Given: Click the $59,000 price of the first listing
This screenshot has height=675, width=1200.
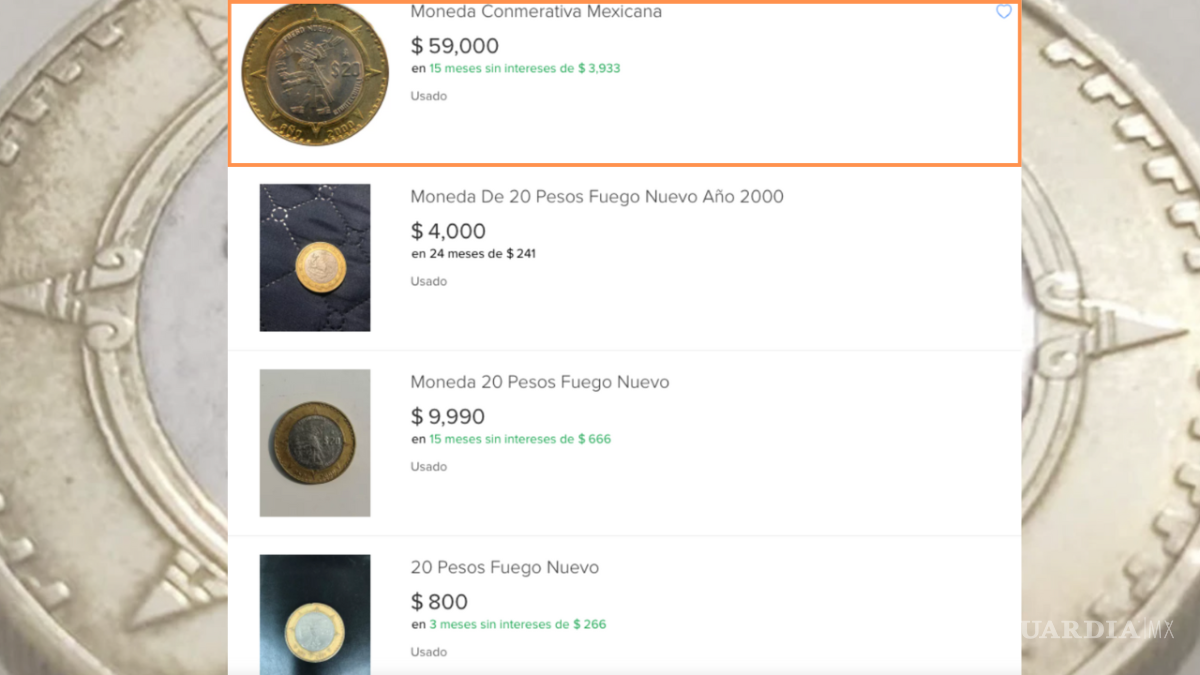Looking at the screenshot, I should tap(455, 45).
